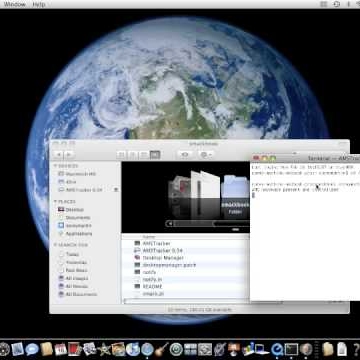Eject the AMSTracker 0.34 volume
The image size is (360, 360).
(116, 190)
